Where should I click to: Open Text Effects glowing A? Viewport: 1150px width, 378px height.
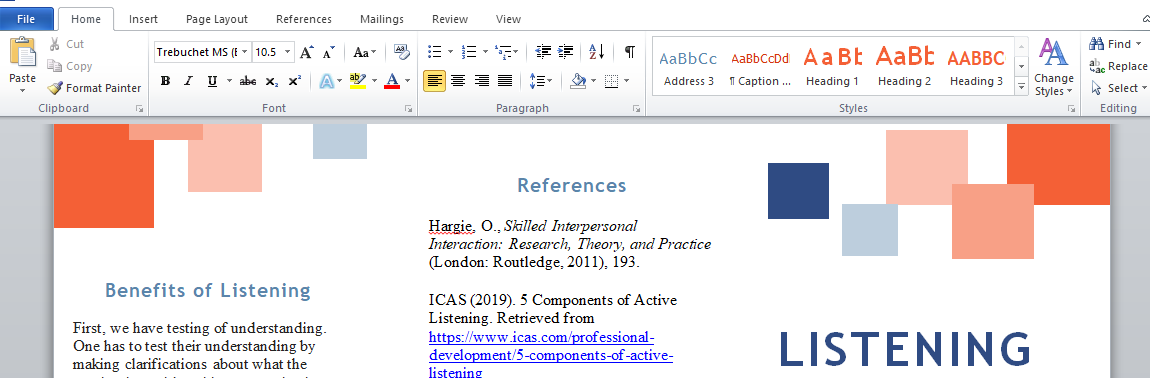point(326,81)
